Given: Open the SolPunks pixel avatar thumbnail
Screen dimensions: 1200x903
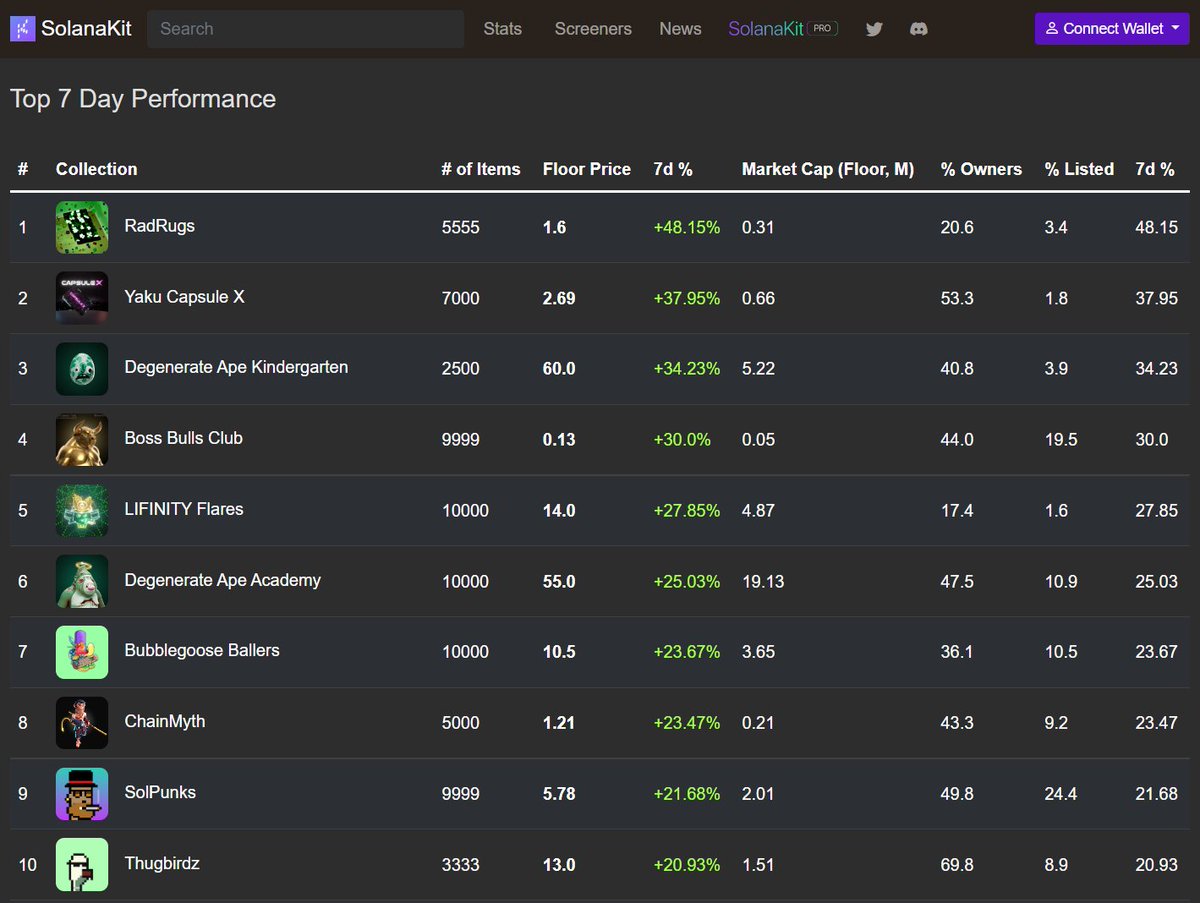Looking at the screenshot, I should 82,794.
